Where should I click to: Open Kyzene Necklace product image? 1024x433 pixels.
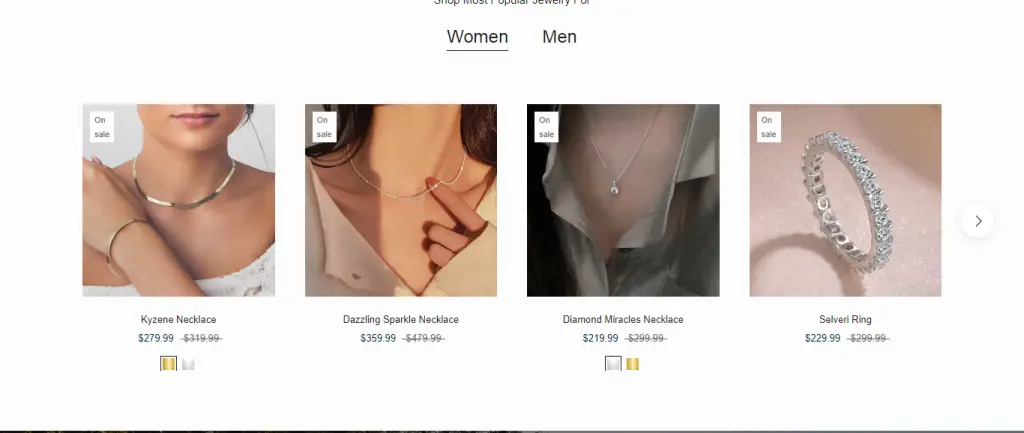click(x=178, y=200)
